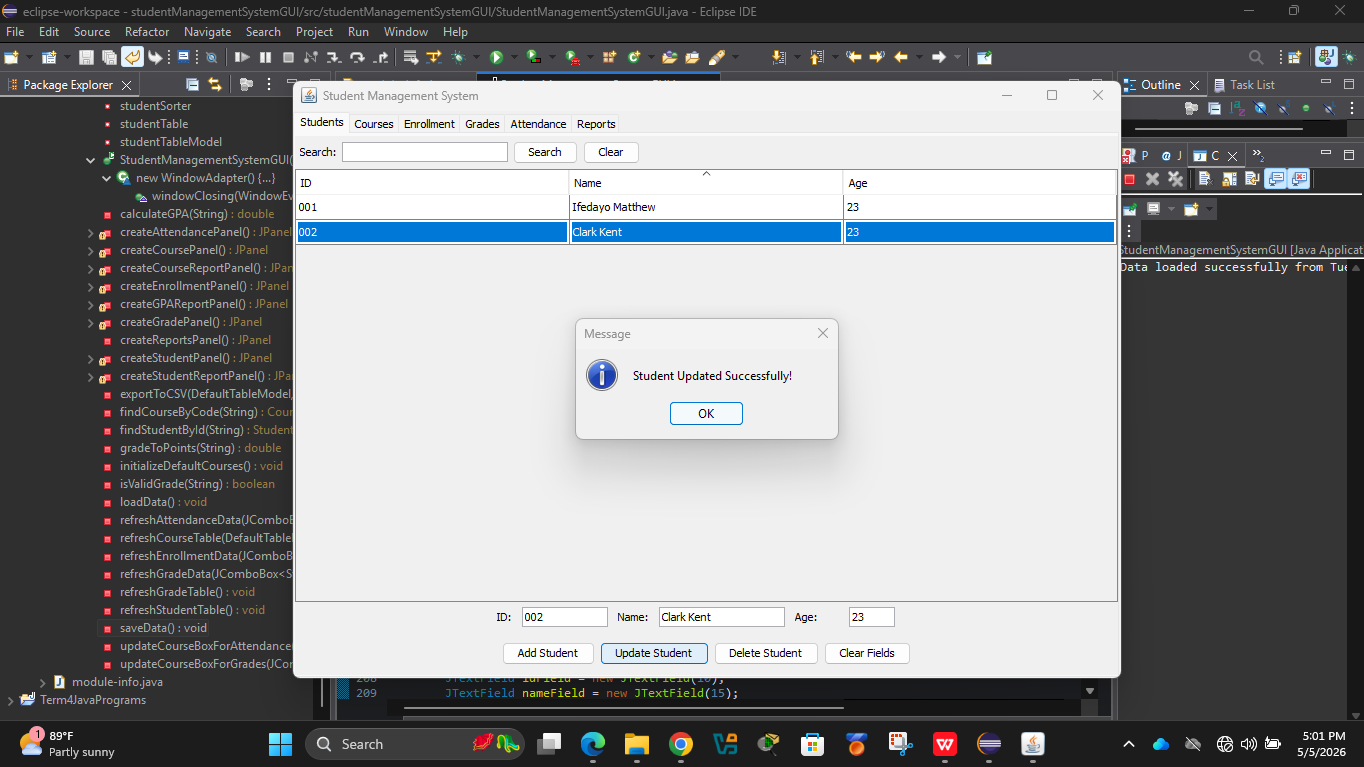Open the Open Console dropdown arrow
The width and height of the screenshot is (1364, 767).
point(1209,209)
